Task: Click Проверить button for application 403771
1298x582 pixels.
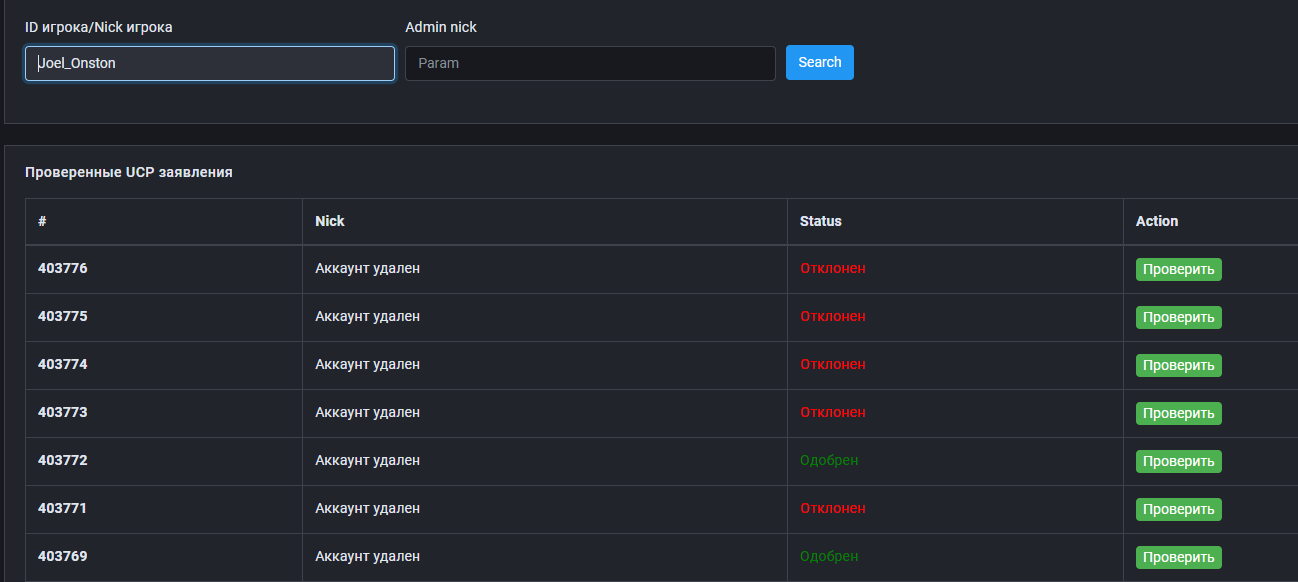Action: click(x=1178, y=509)
